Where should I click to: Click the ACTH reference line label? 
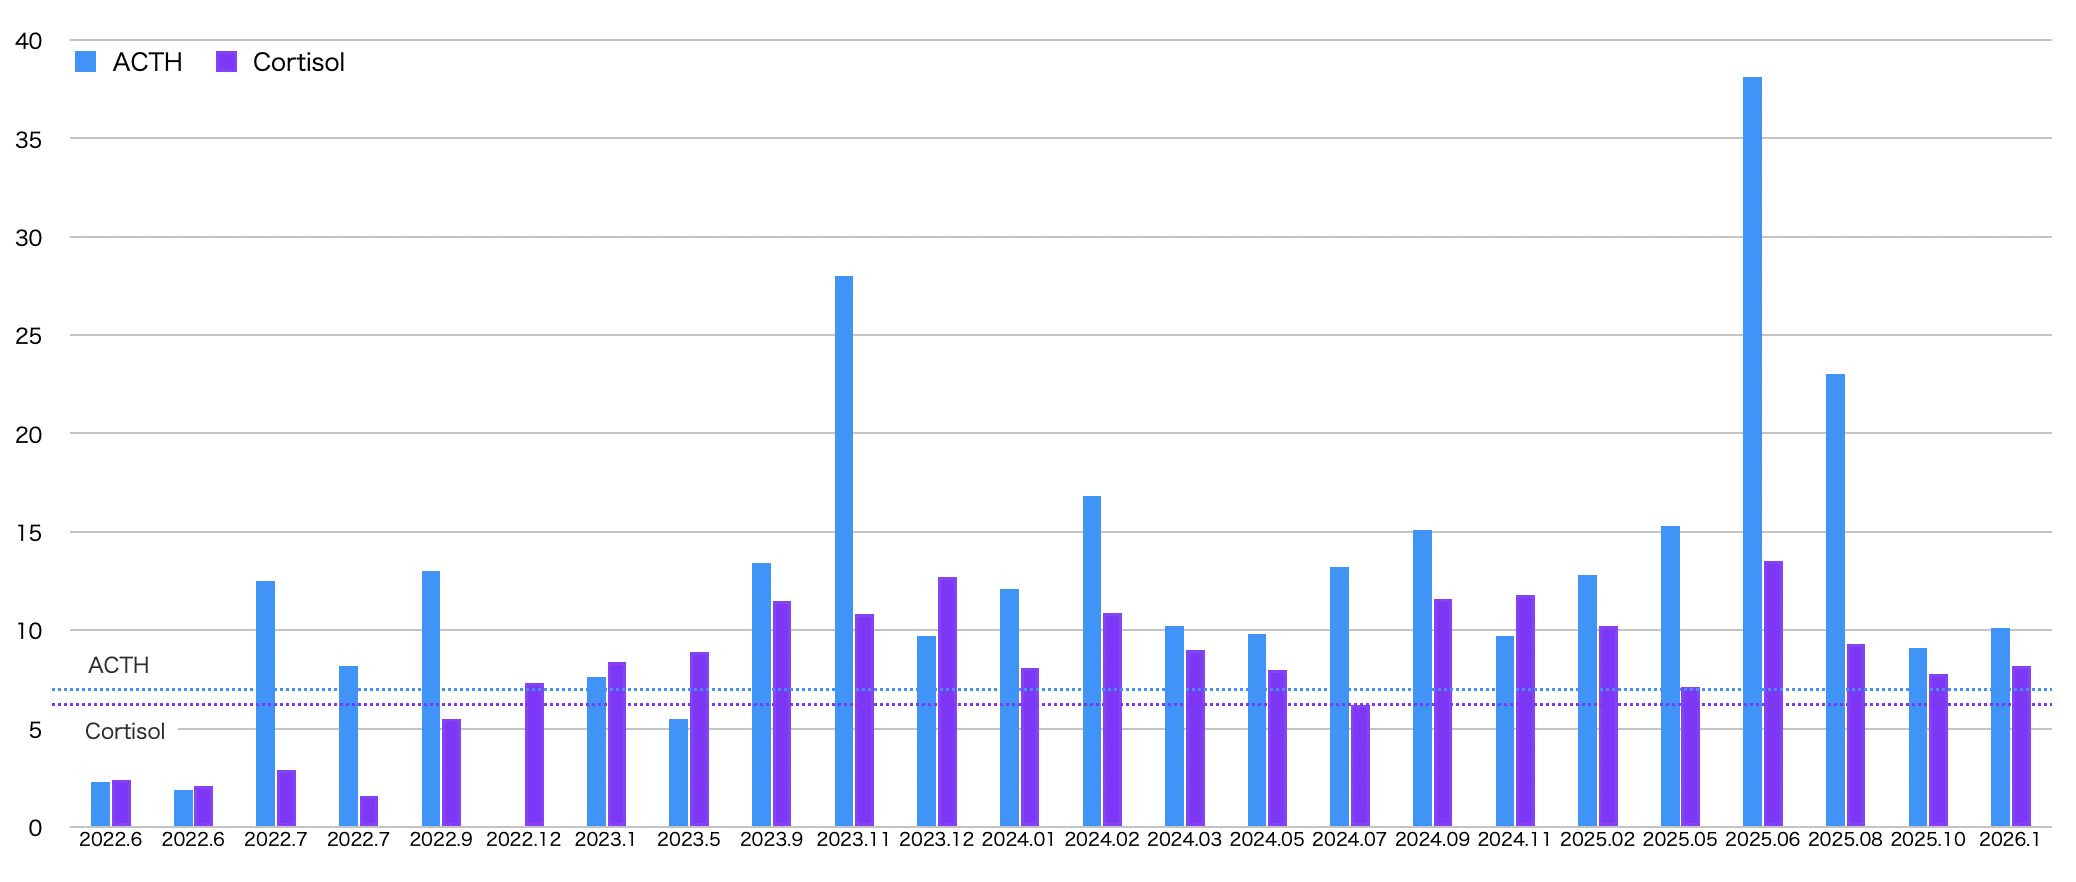click(118, 665)
